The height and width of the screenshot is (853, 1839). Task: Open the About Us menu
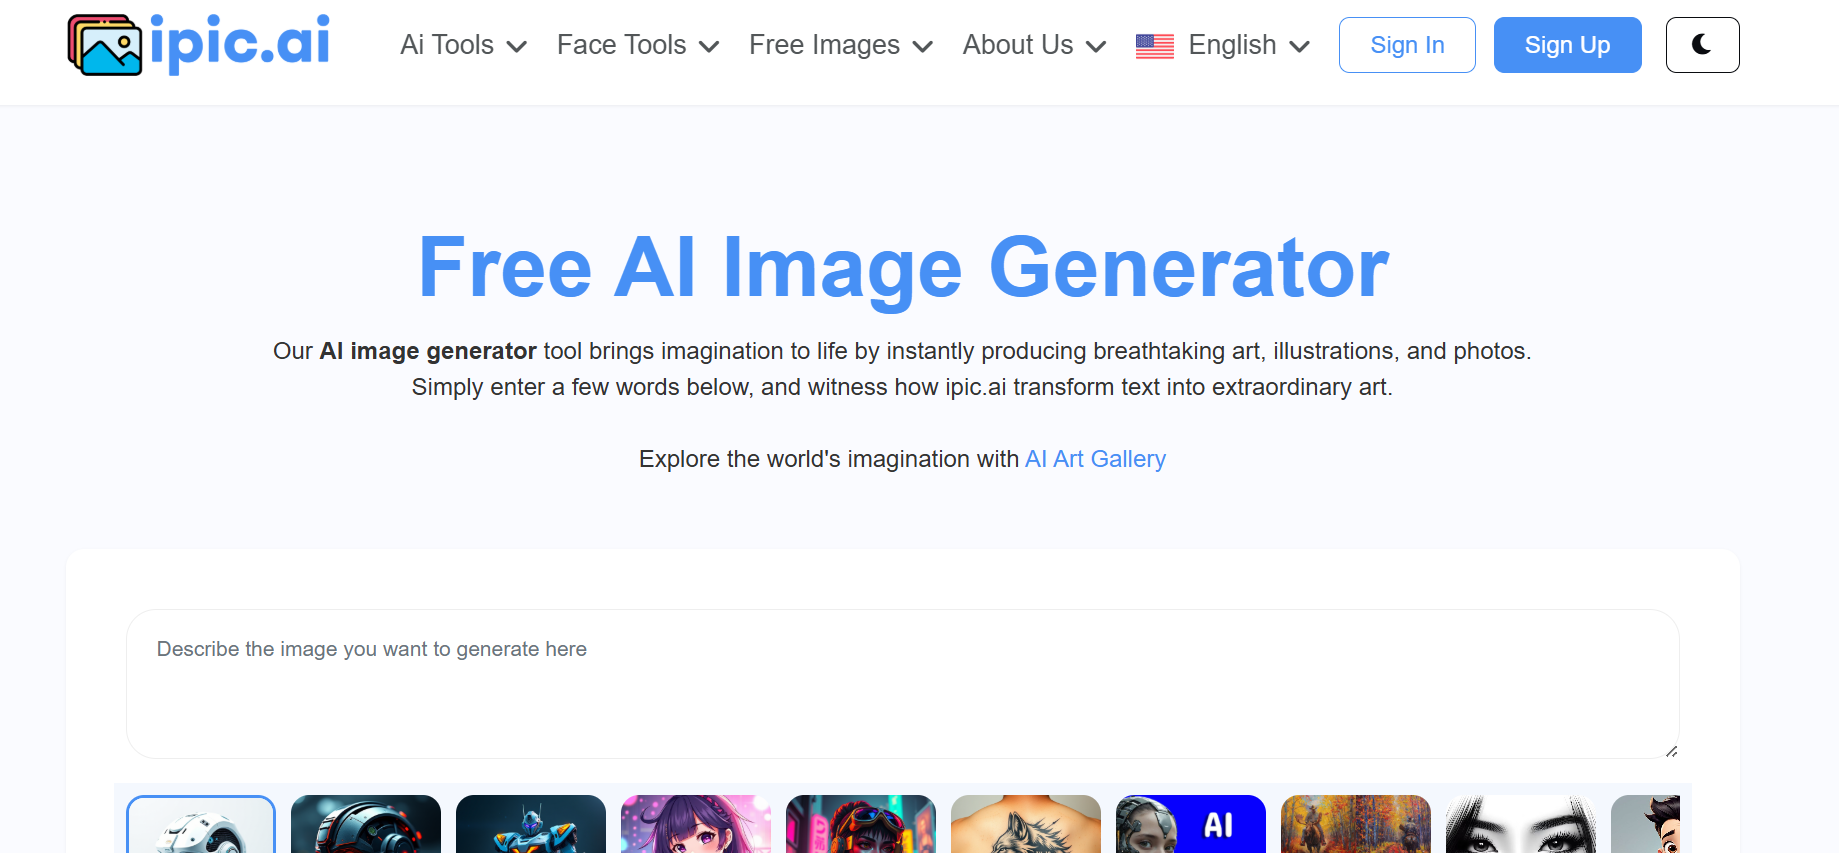pos(1034,45)
